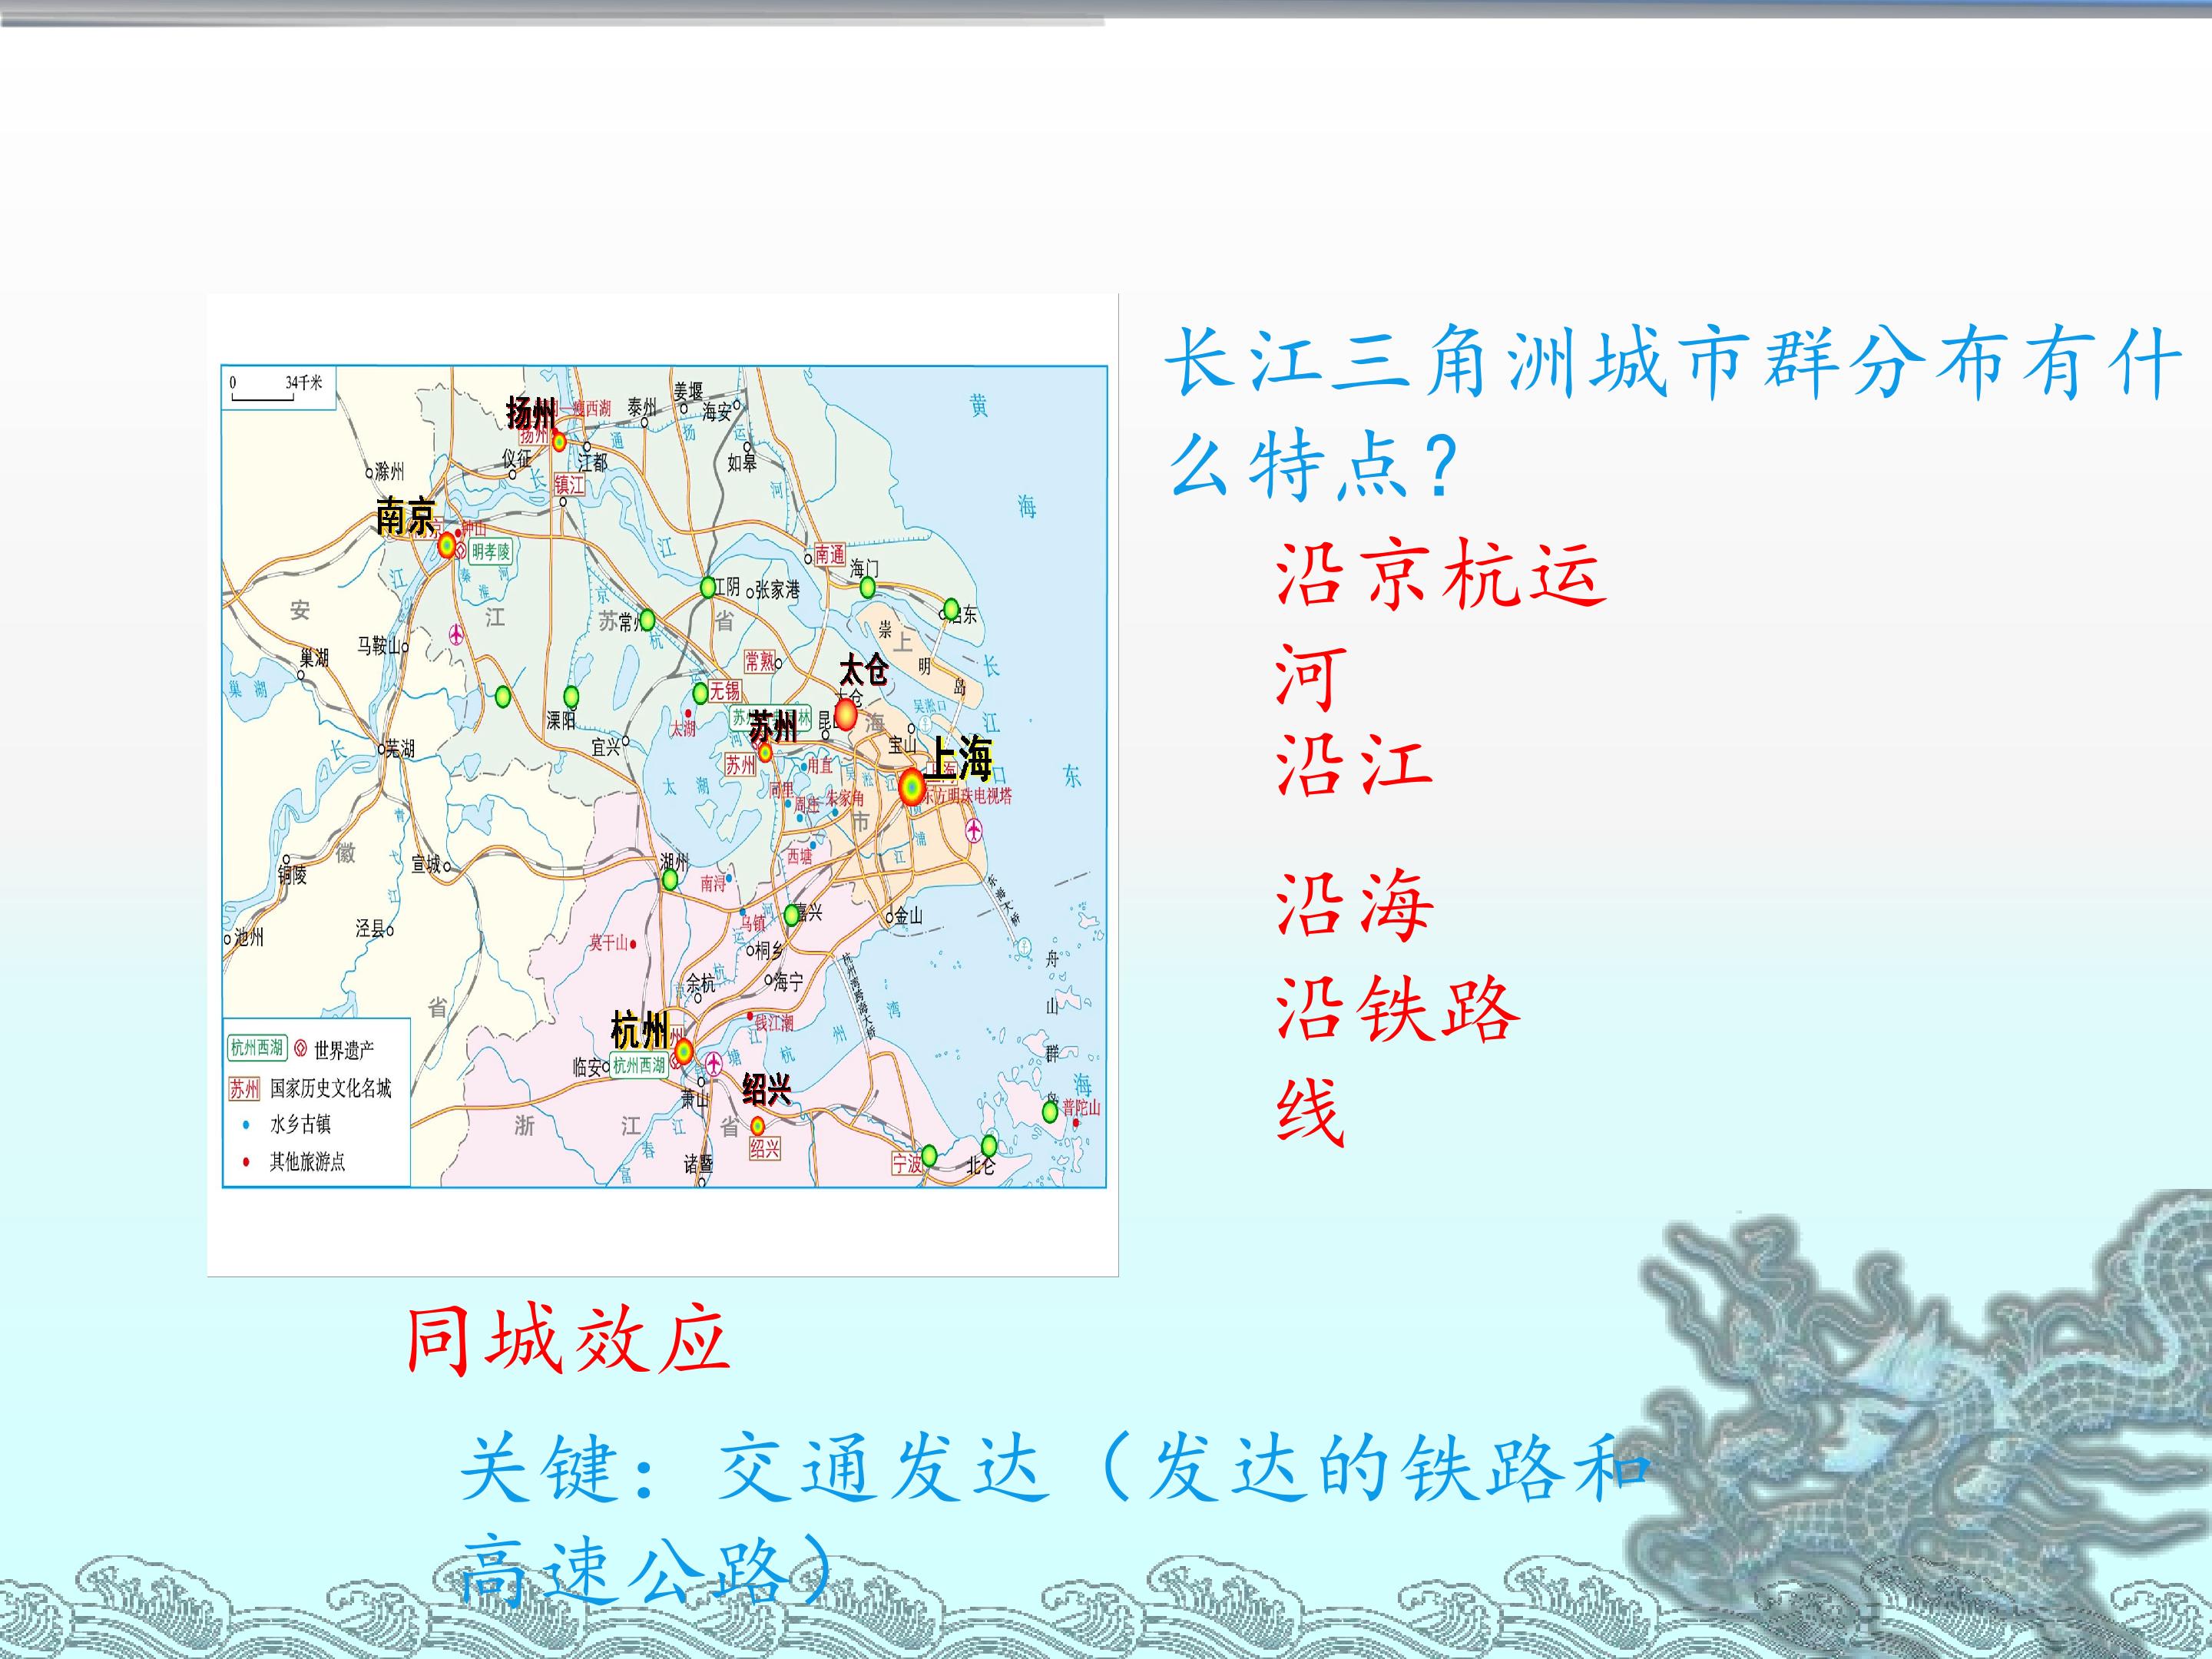The height and width of the screenshot is (1659, 2212).
Task: Click the airport icon east of Shanghai
Action: click(x=973, y=830)
